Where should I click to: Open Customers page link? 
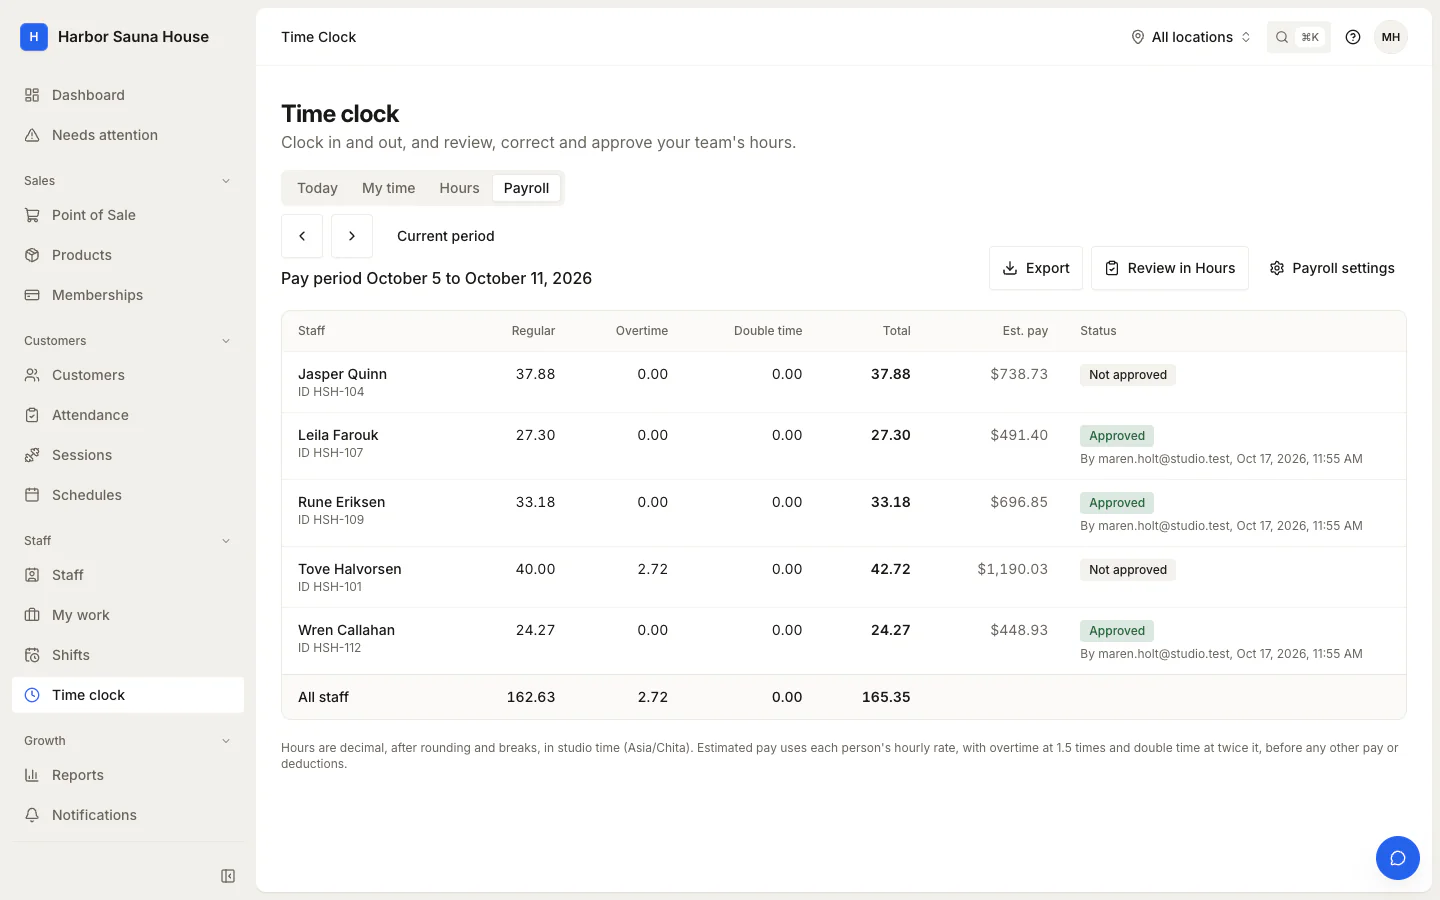pos(128,375)
